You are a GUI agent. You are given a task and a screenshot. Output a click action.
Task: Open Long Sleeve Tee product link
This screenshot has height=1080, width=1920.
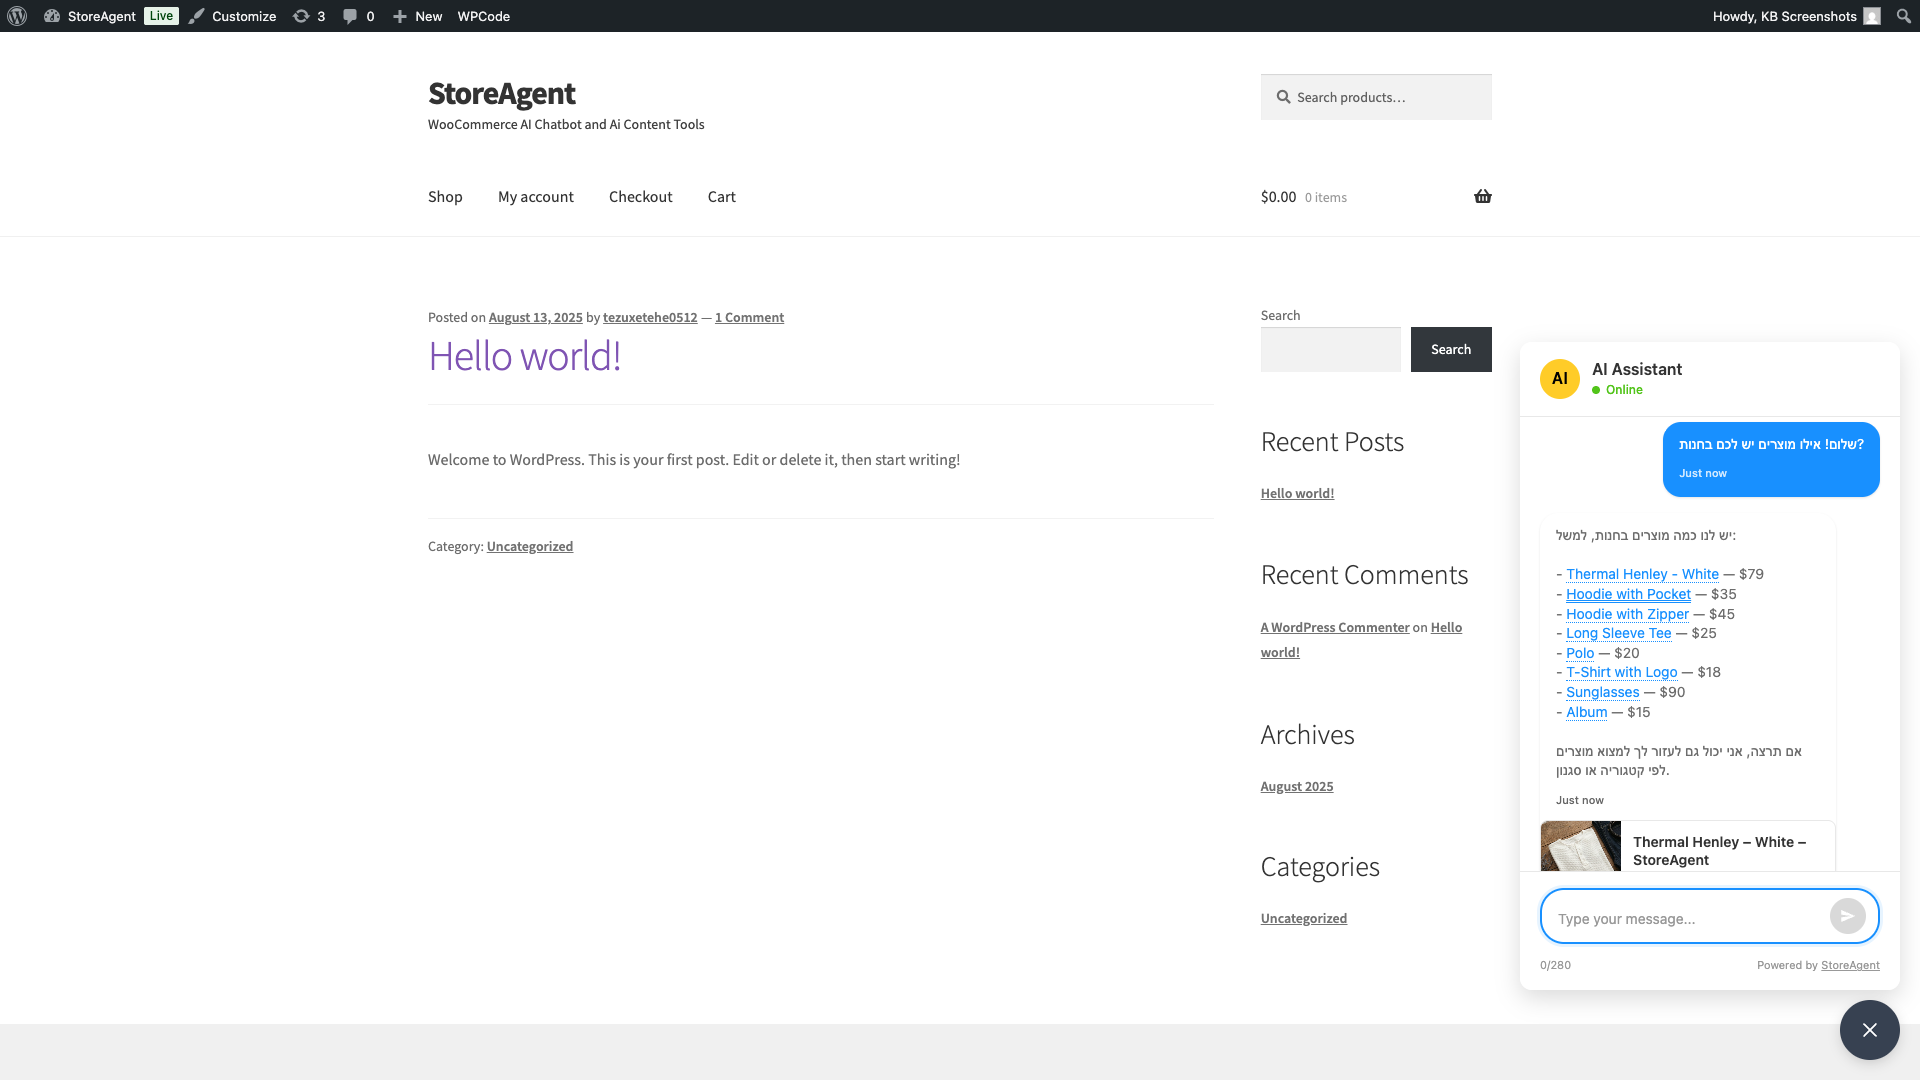tap(1618, 633)
